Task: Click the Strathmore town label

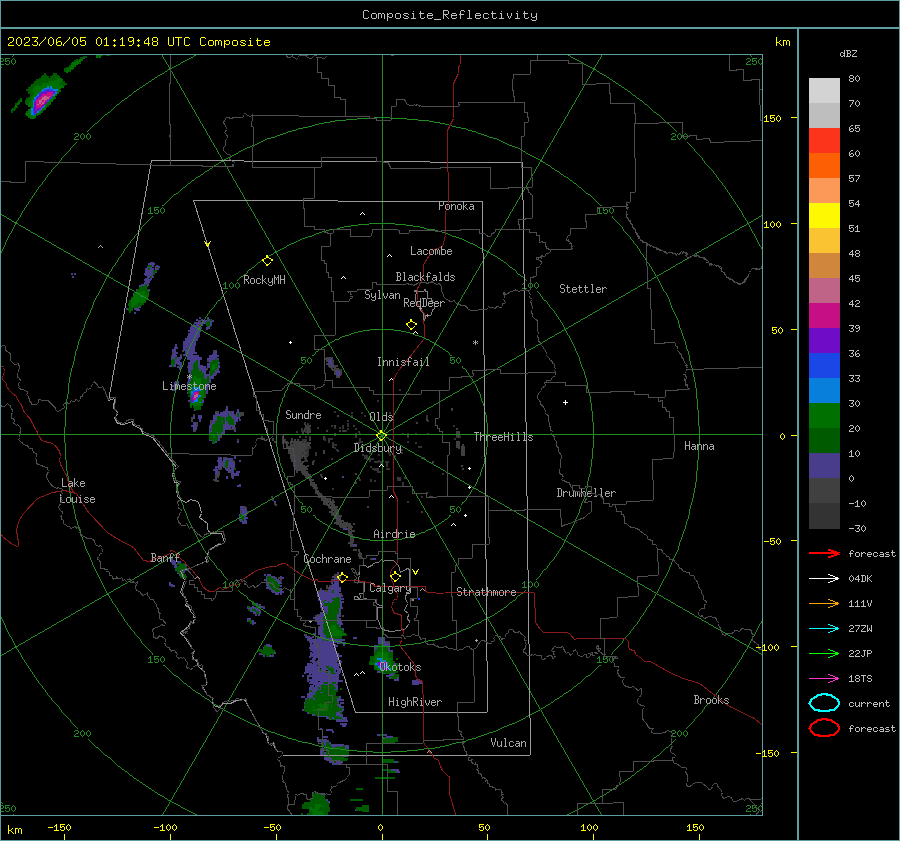Action: [x=486, y=592]
